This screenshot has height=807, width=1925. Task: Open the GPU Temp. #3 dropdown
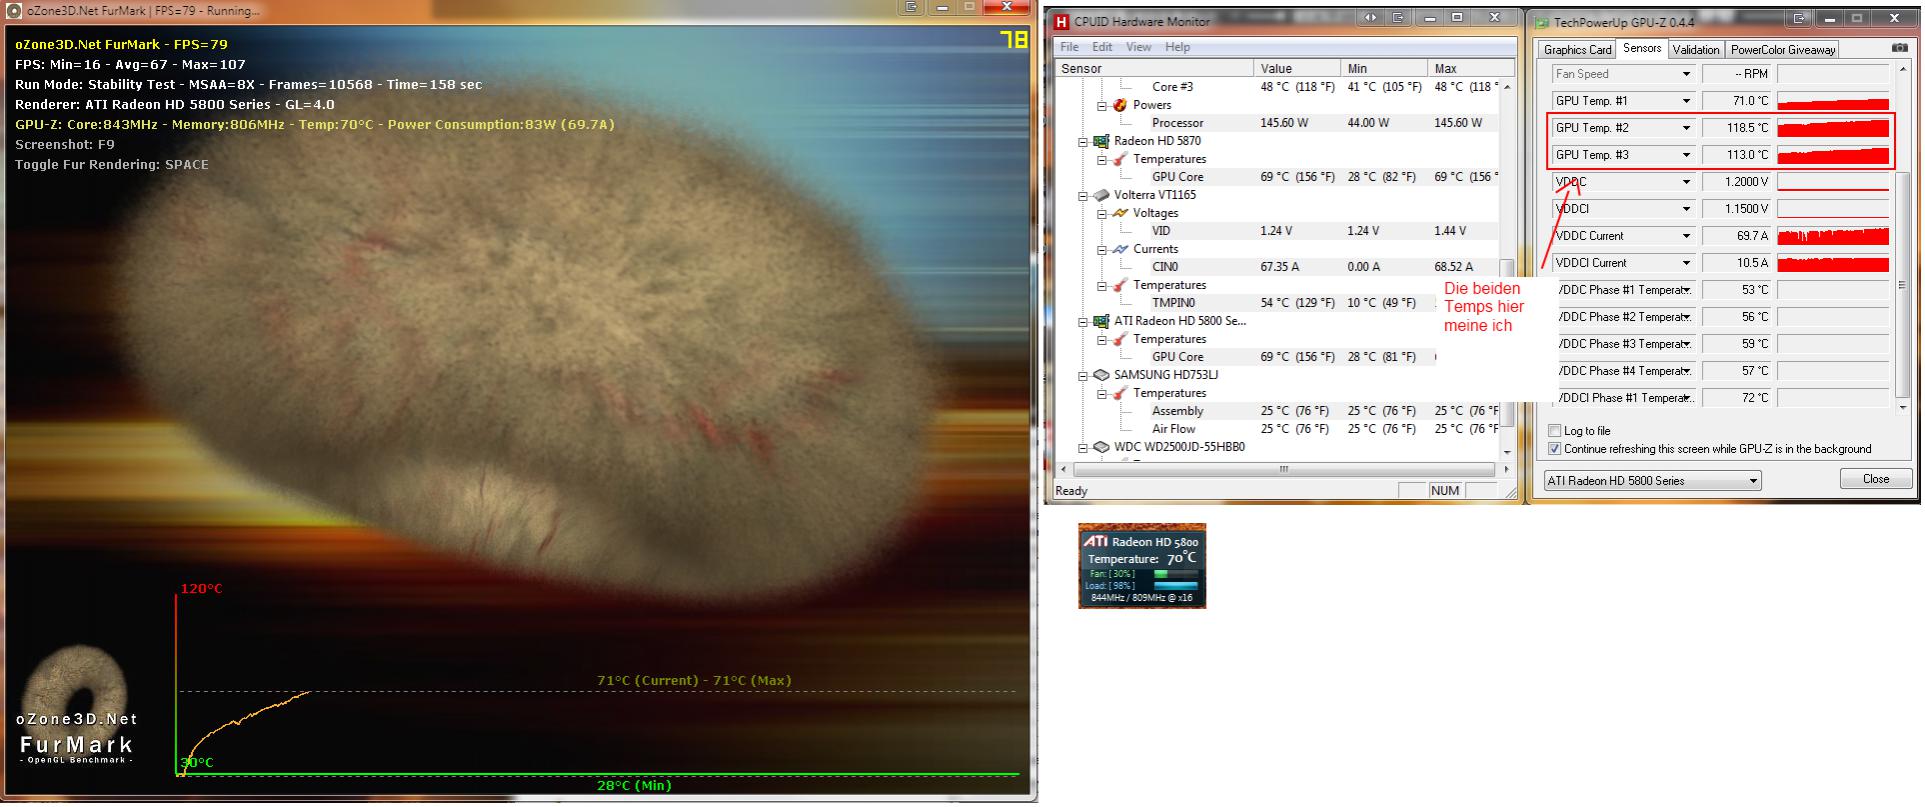(1686, 155)
